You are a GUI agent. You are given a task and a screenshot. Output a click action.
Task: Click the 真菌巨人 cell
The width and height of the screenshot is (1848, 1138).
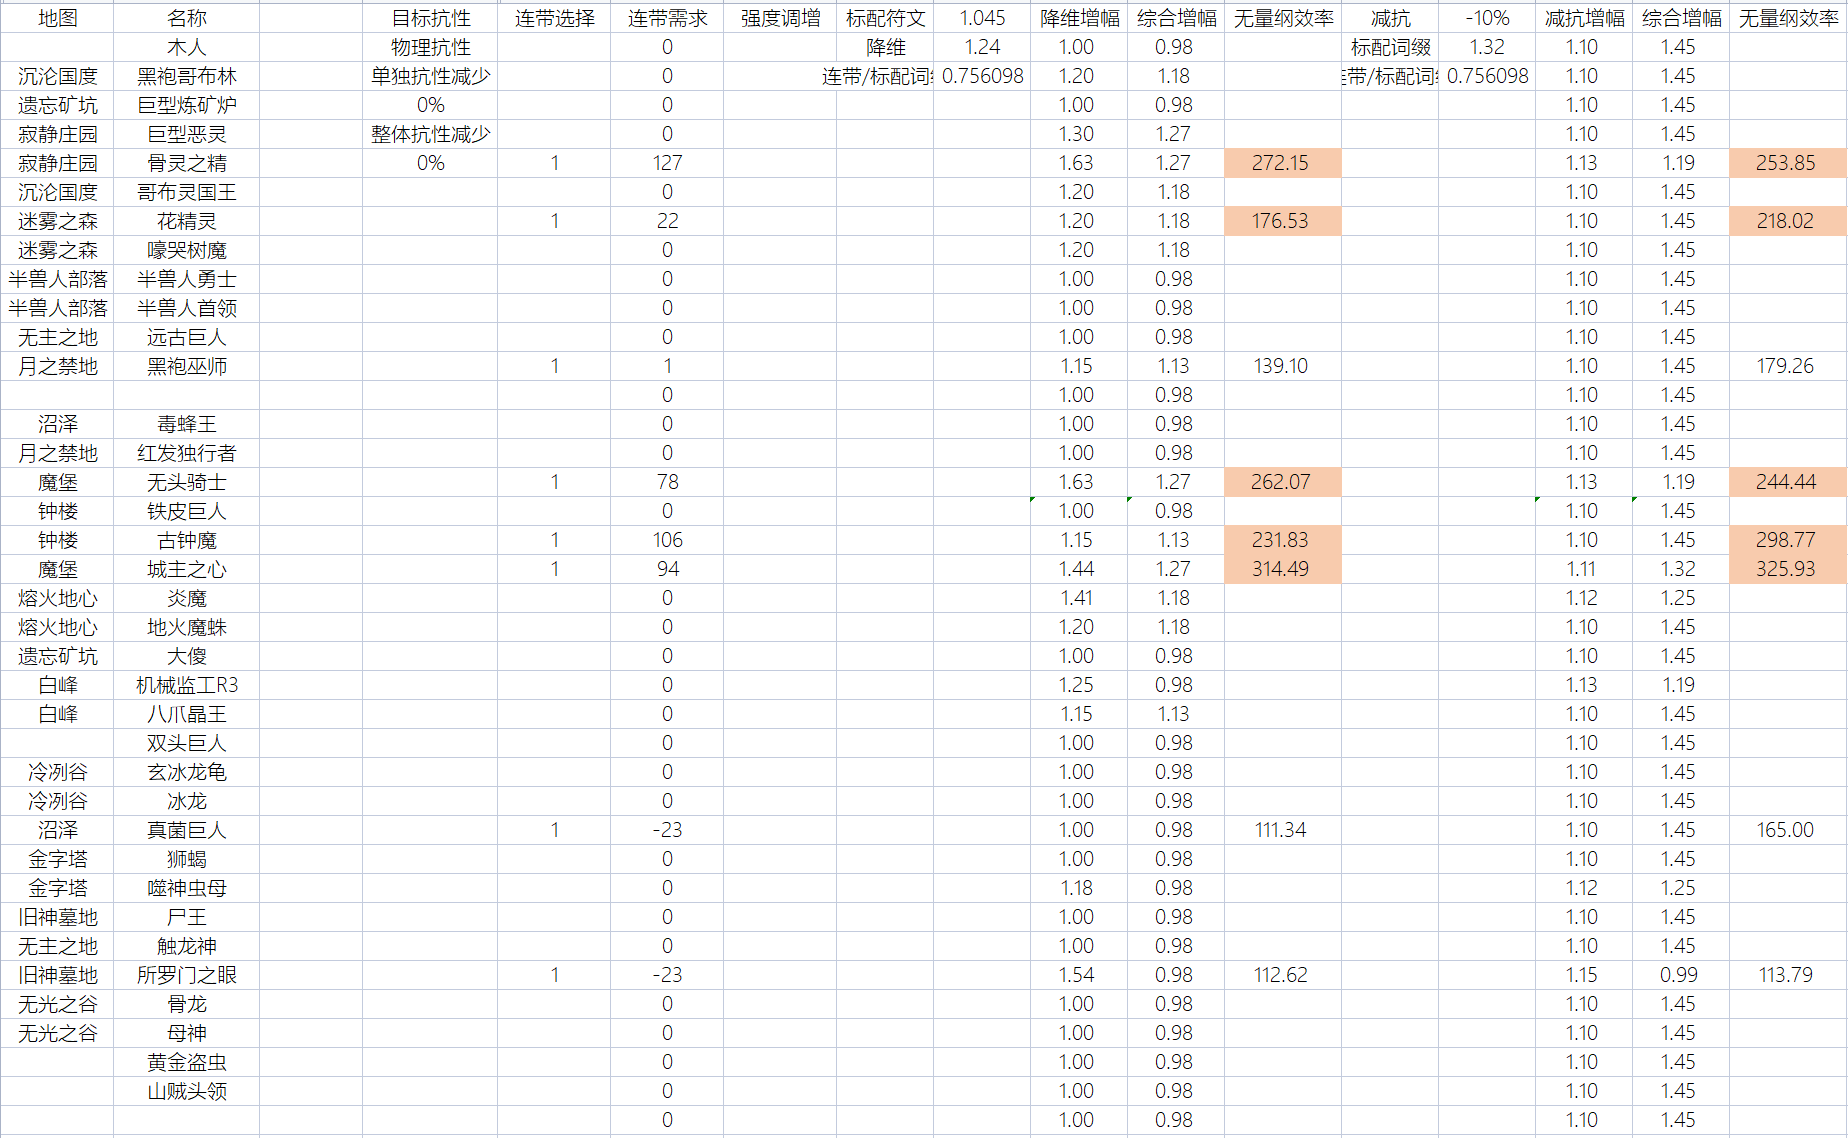click(187, 830)
